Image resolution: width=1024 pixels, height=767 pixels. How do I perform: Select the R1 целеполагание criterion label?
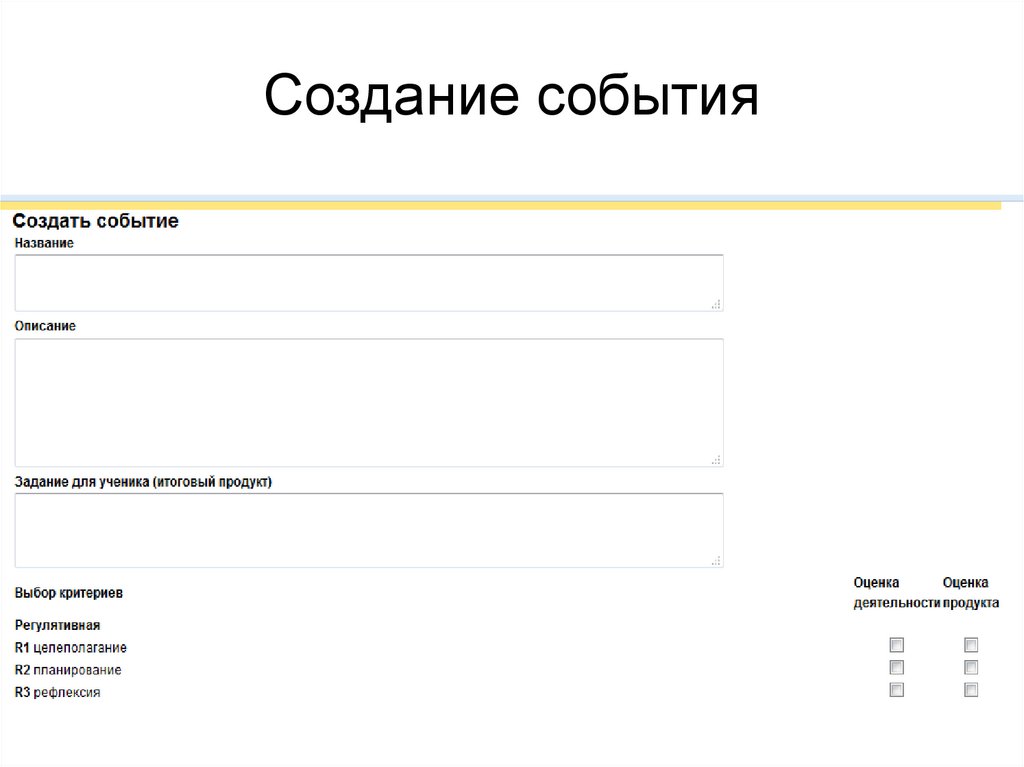point(70,646)
